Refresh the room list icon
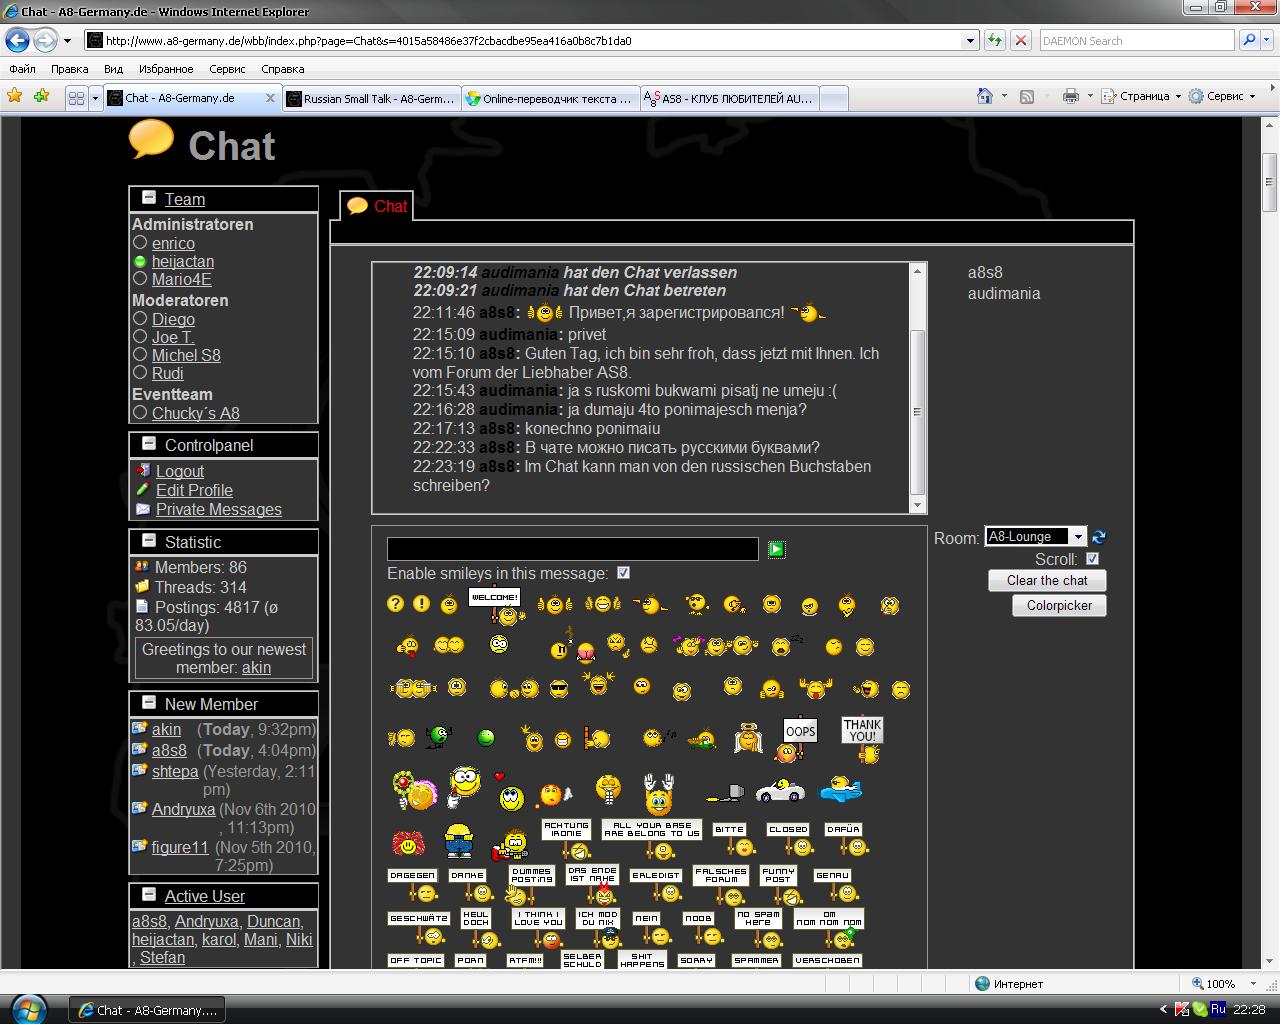 (1099, 537)
